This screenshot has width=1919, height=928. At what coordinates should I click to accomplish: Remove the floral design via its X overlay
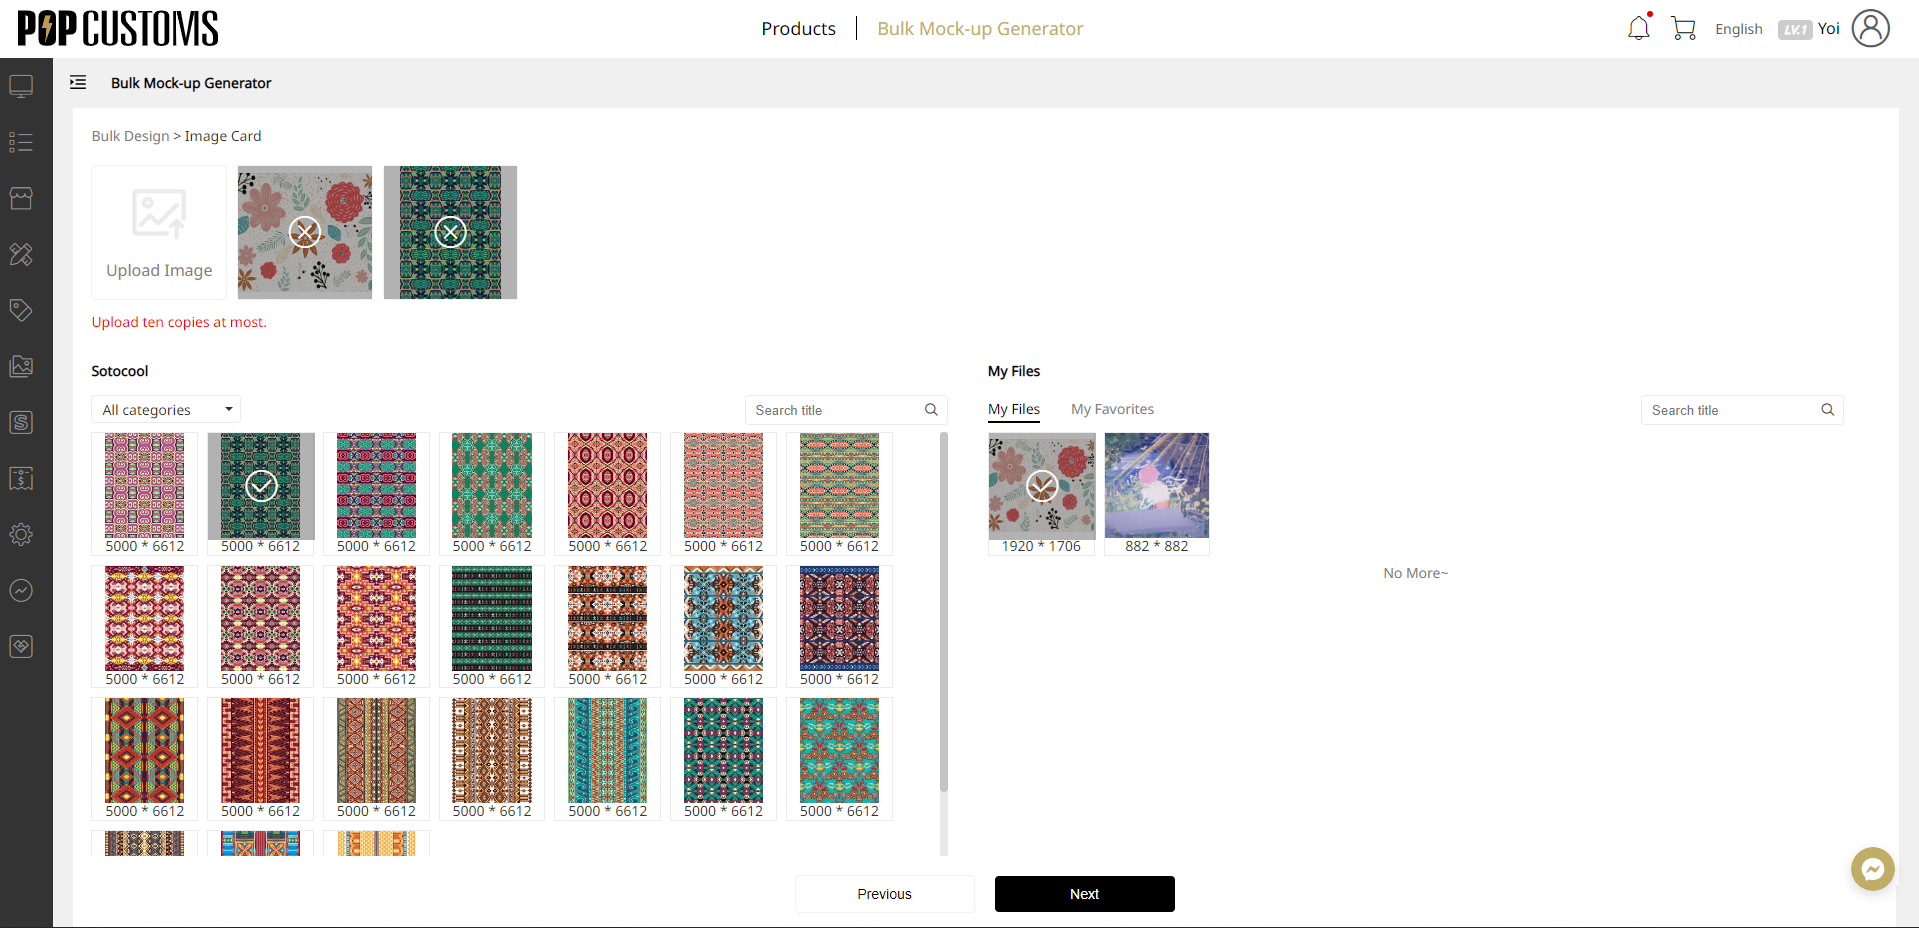click(304, 232)
